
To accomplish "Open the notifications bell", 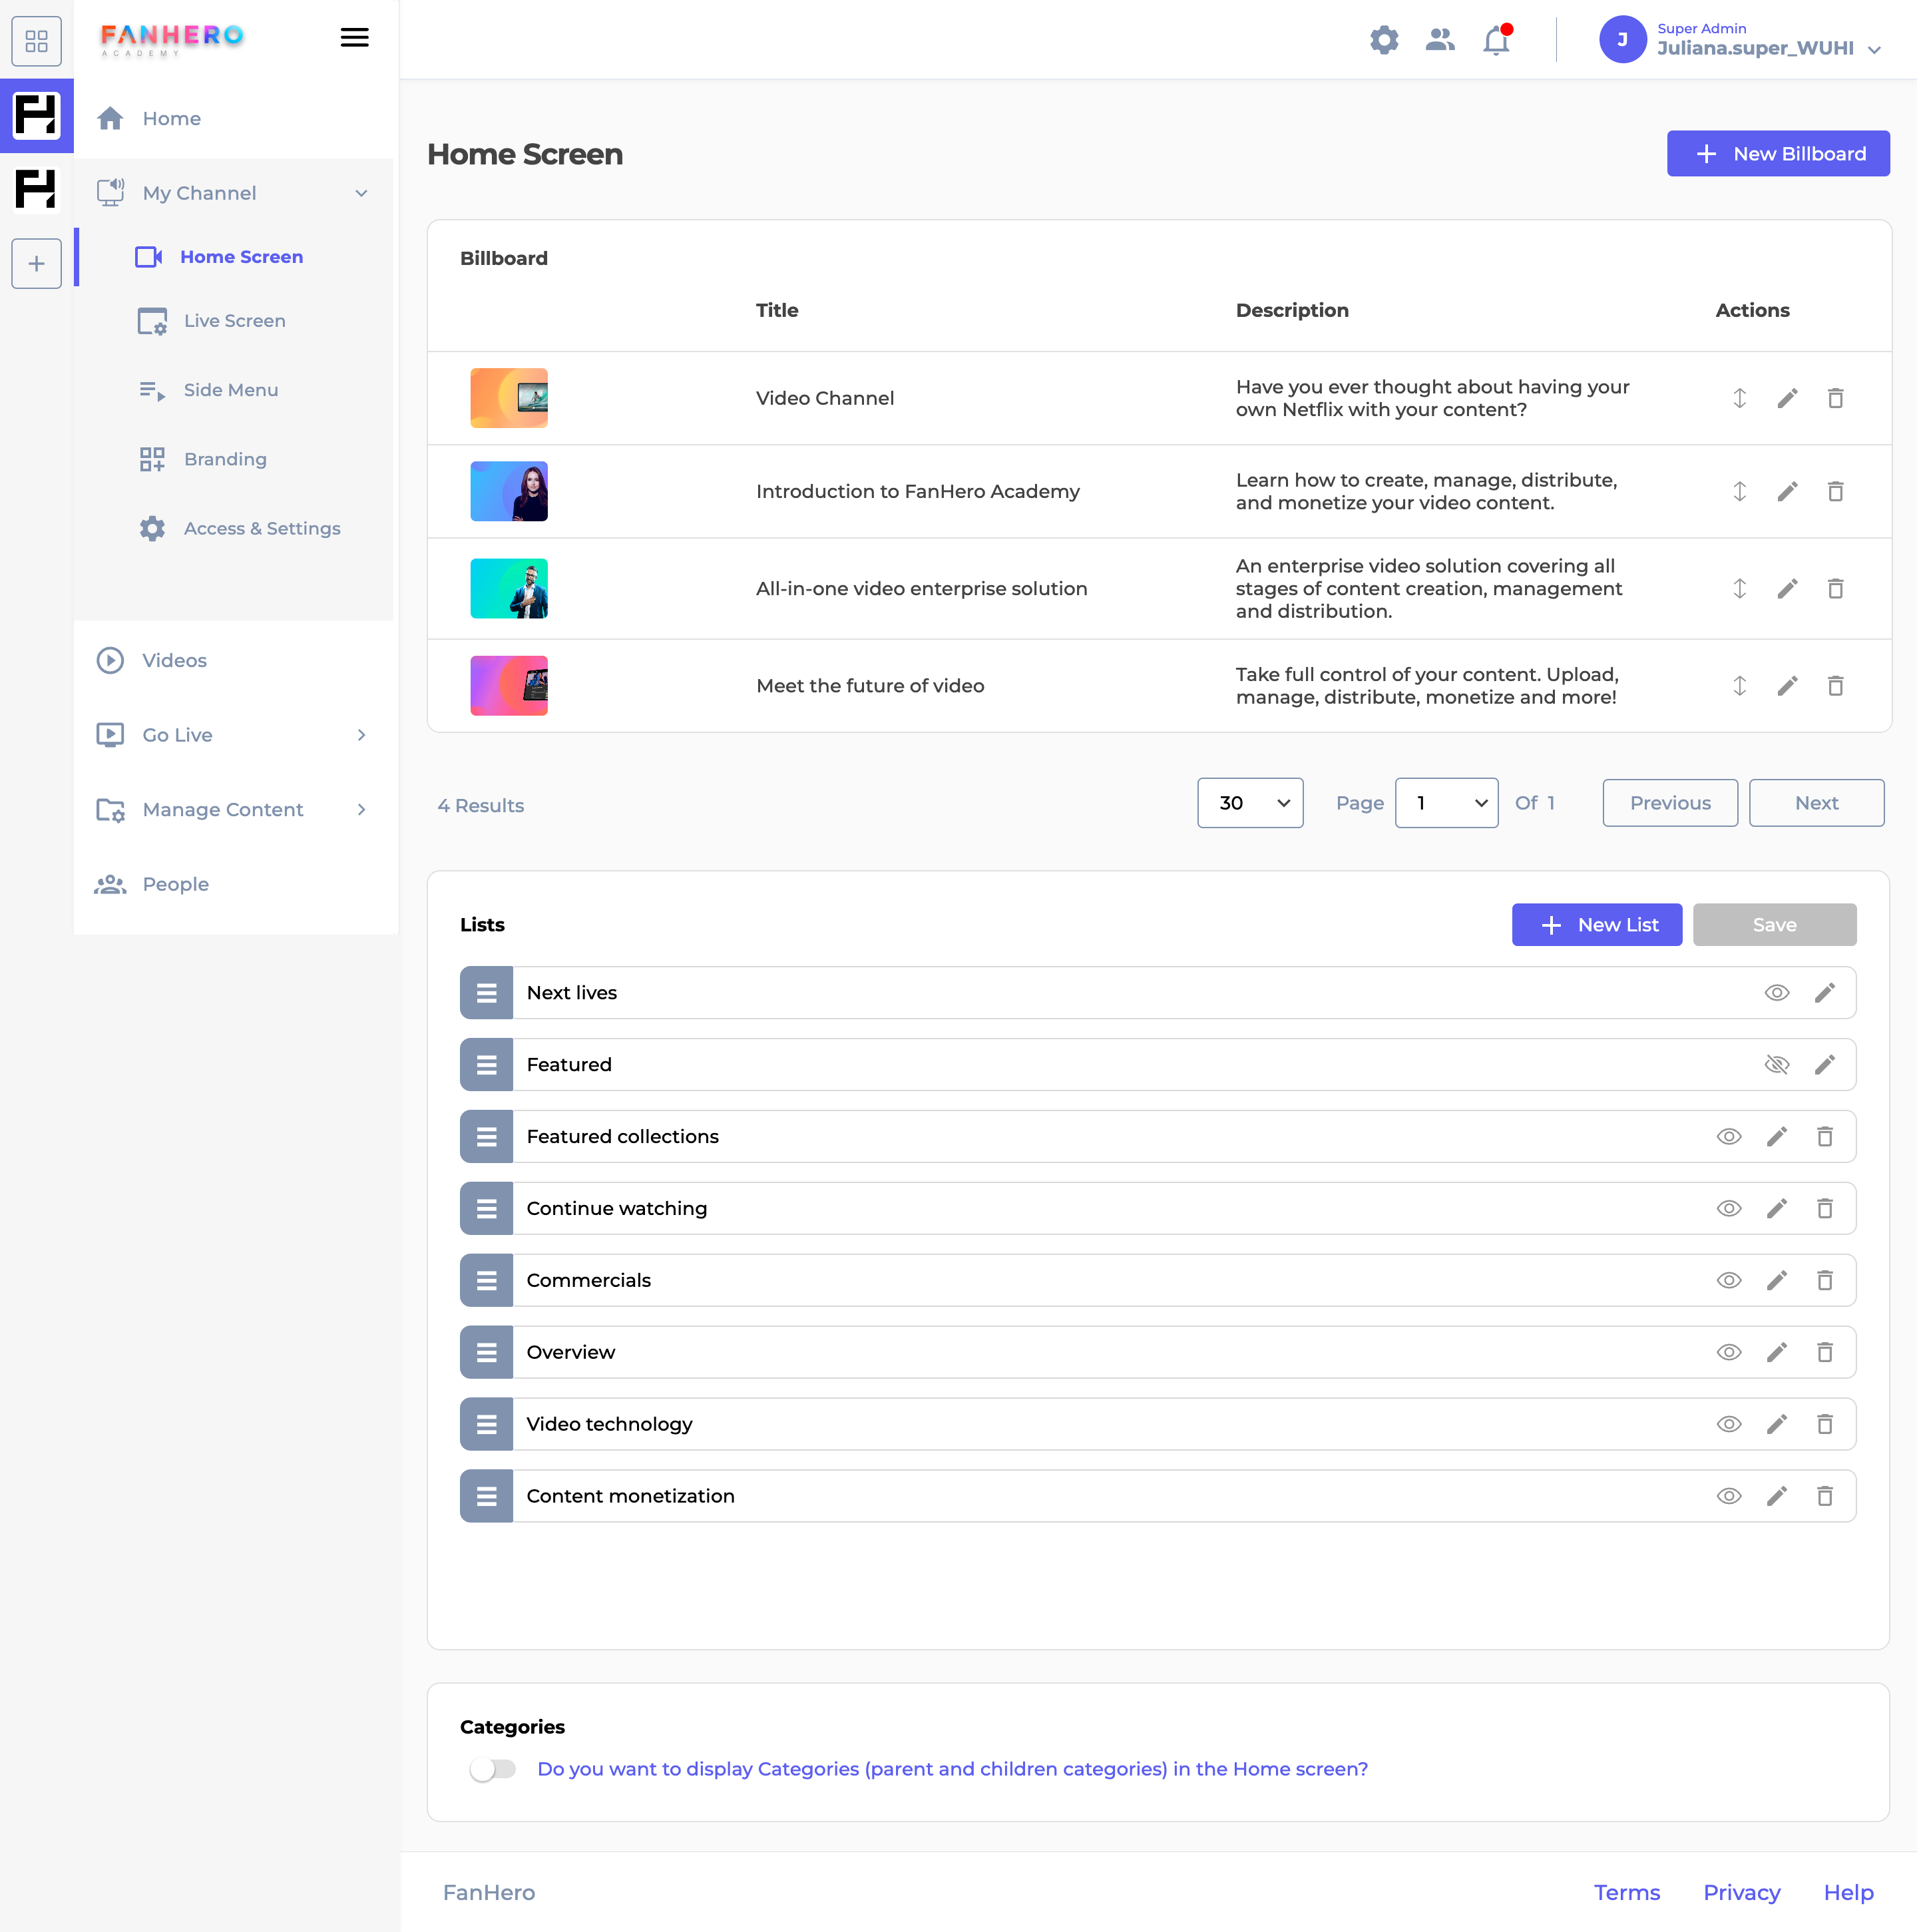I will coord(1497,40).
